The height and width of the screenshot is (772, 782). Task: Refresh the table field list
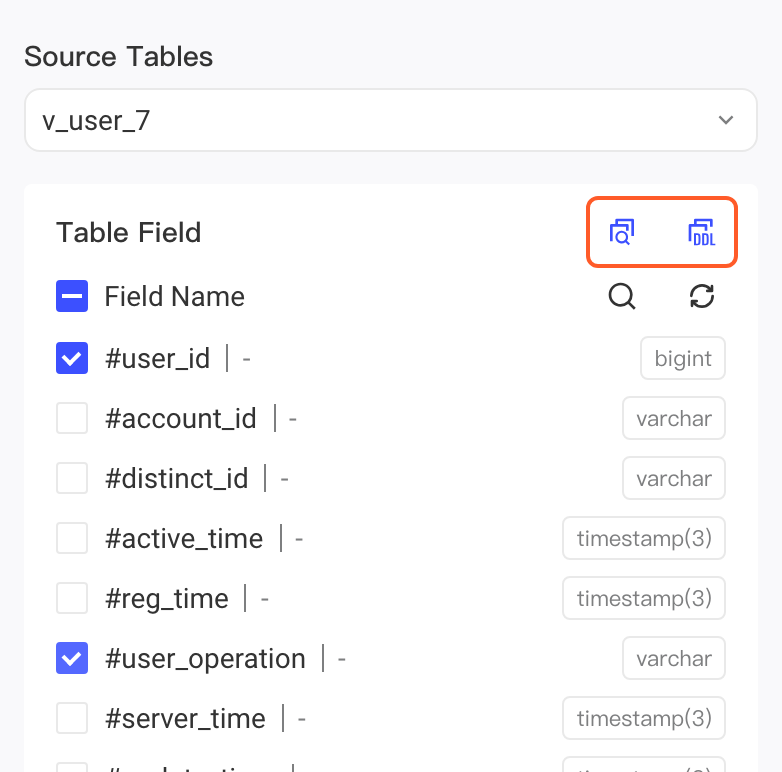click(702, 296)
